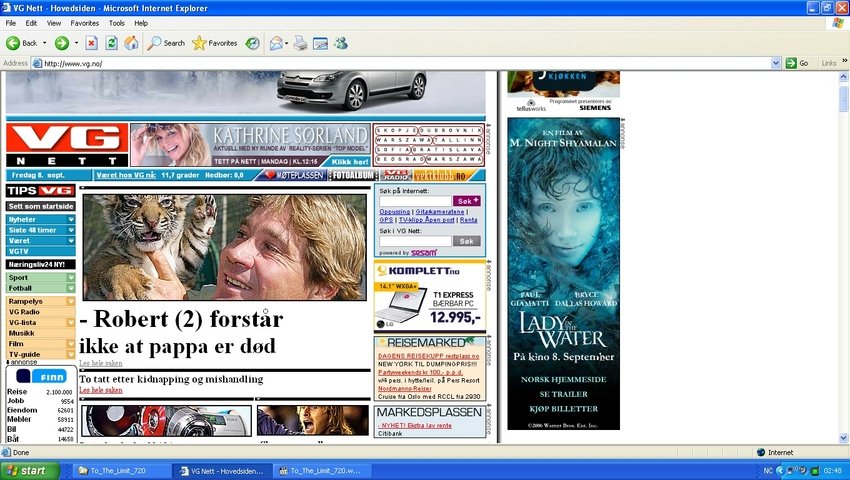Open Næringsliv24 NY! link
The width and height of the screenshot is (850, 480).
[41, 264]
